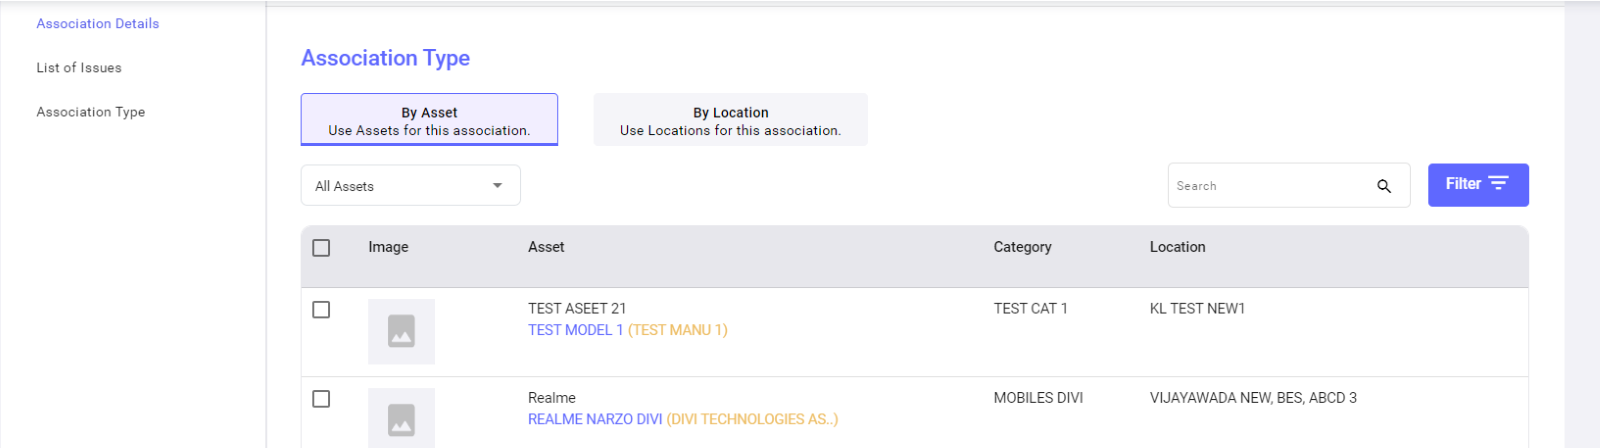
Task: Toggle the select-all header checkbox
Action: [321, 248]
